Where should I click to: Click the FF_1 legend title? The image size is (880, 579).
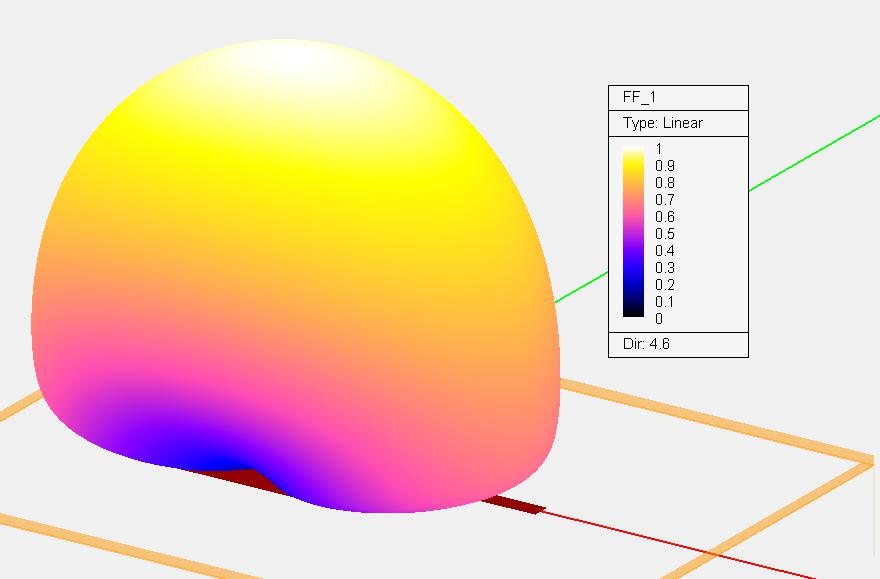(x=639, y=97)
